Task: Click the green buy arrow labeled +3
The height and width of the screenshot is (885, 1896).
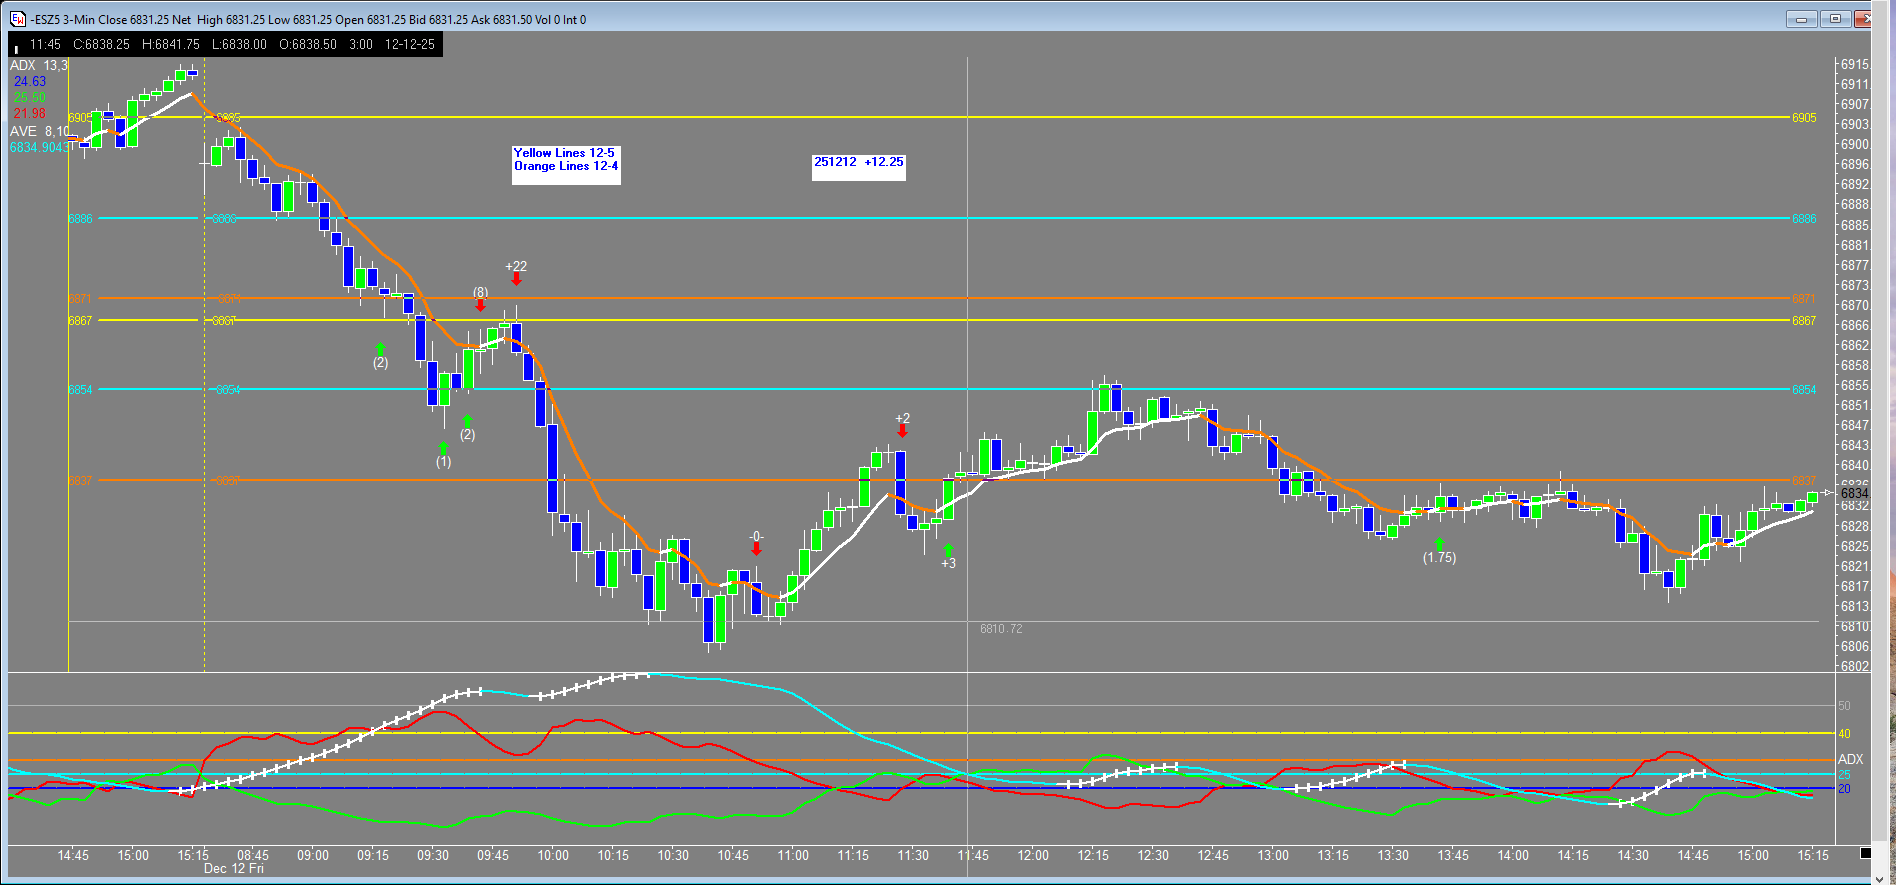Action: (948, 550)
